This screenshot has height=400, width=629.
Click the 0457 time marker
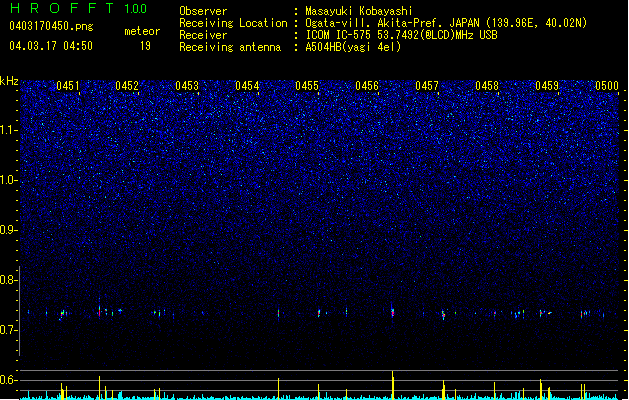tap(427, 86)
